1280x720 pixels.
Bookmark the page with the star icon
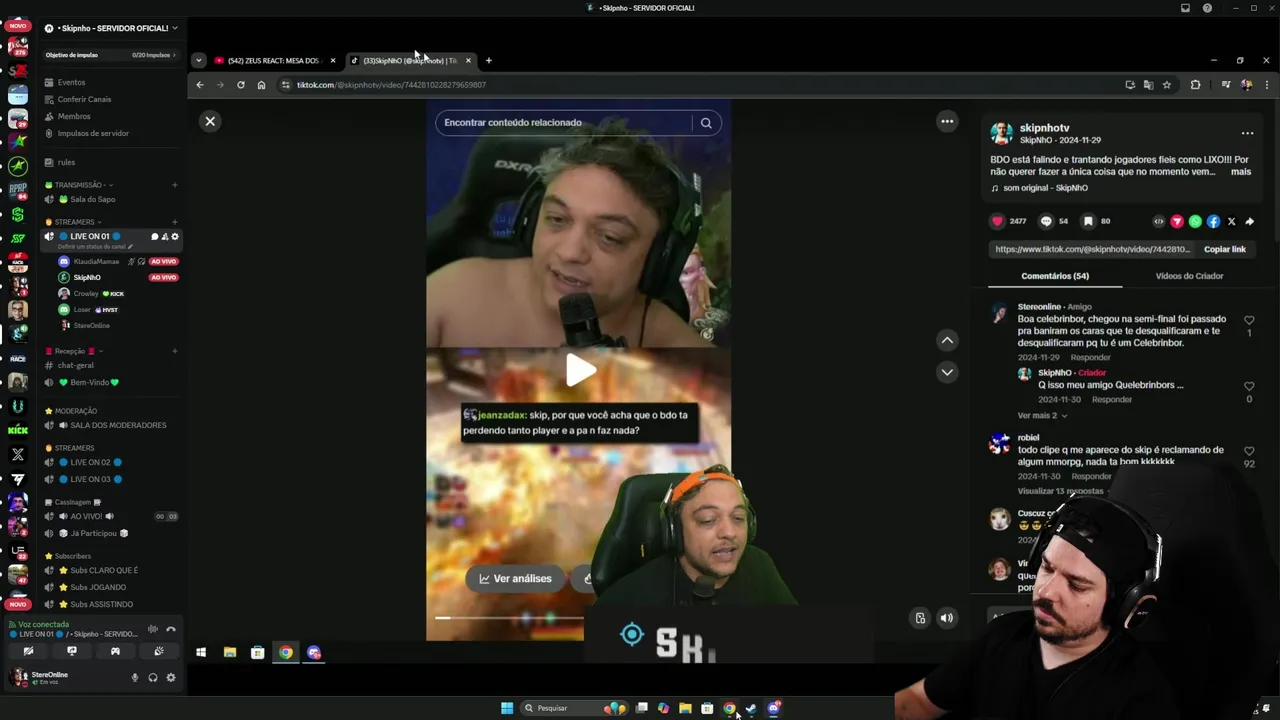[x=1166, y=85]
